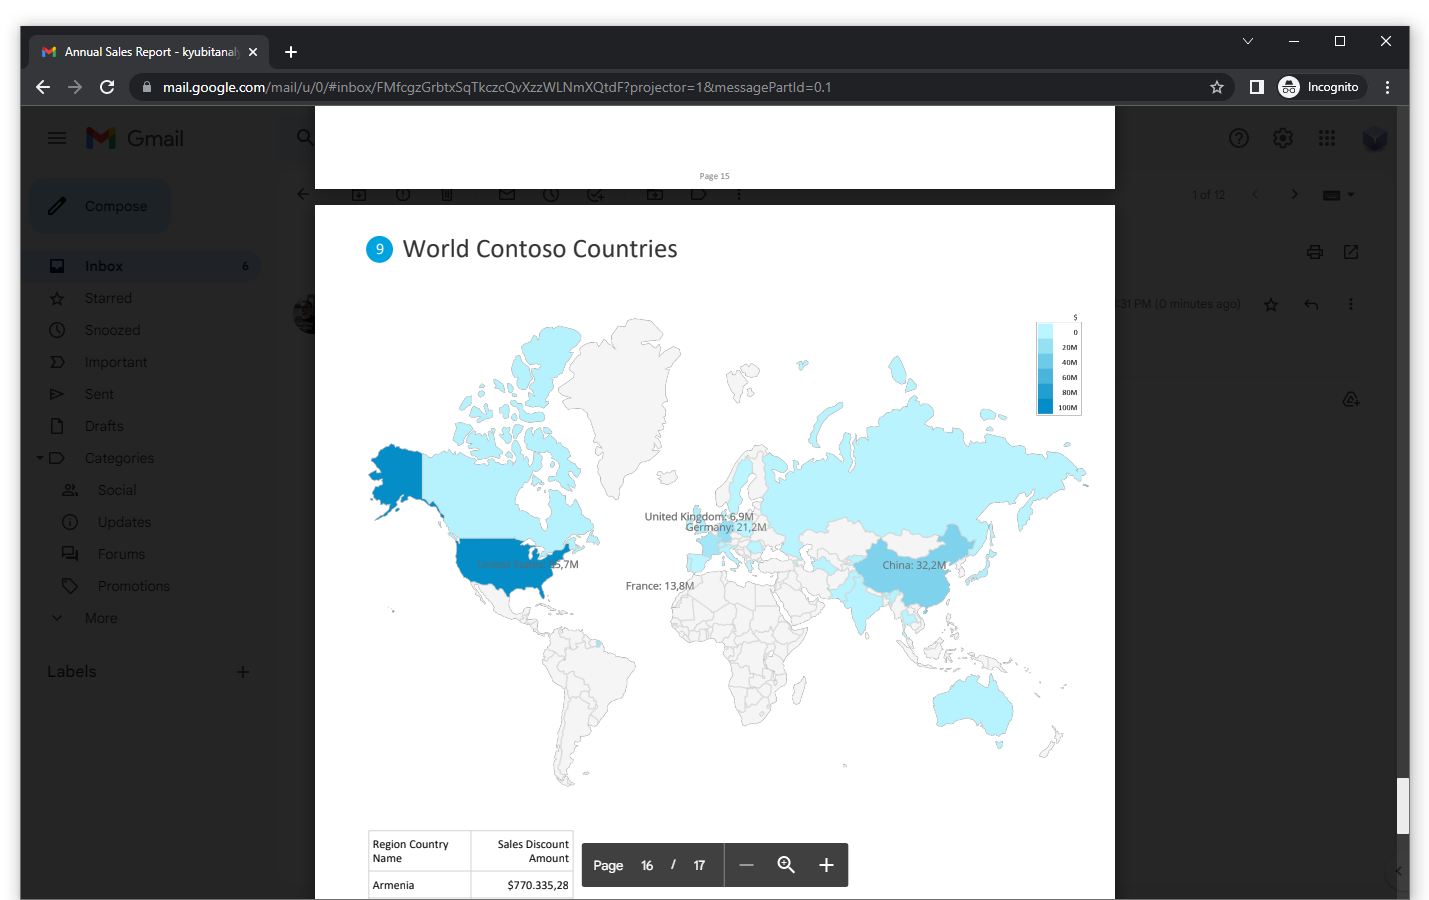Collapse the Categories section

pyautogui.click(x=40, y=458)
